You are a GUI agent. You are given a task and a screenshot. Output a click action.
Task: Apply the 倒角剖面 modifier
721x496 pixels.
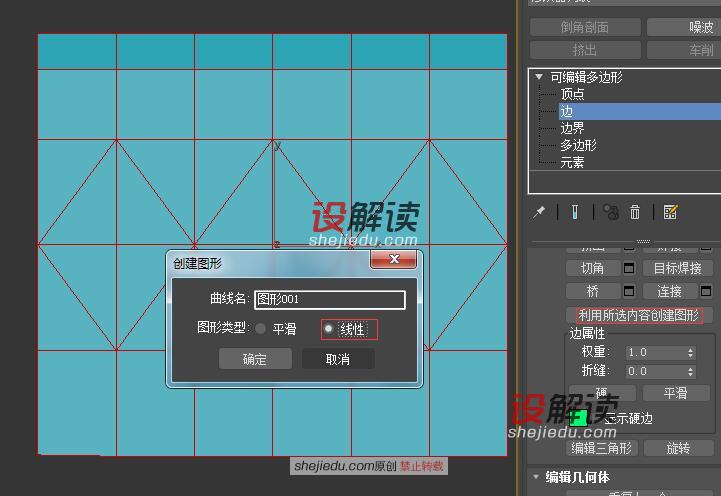[585, 27]
